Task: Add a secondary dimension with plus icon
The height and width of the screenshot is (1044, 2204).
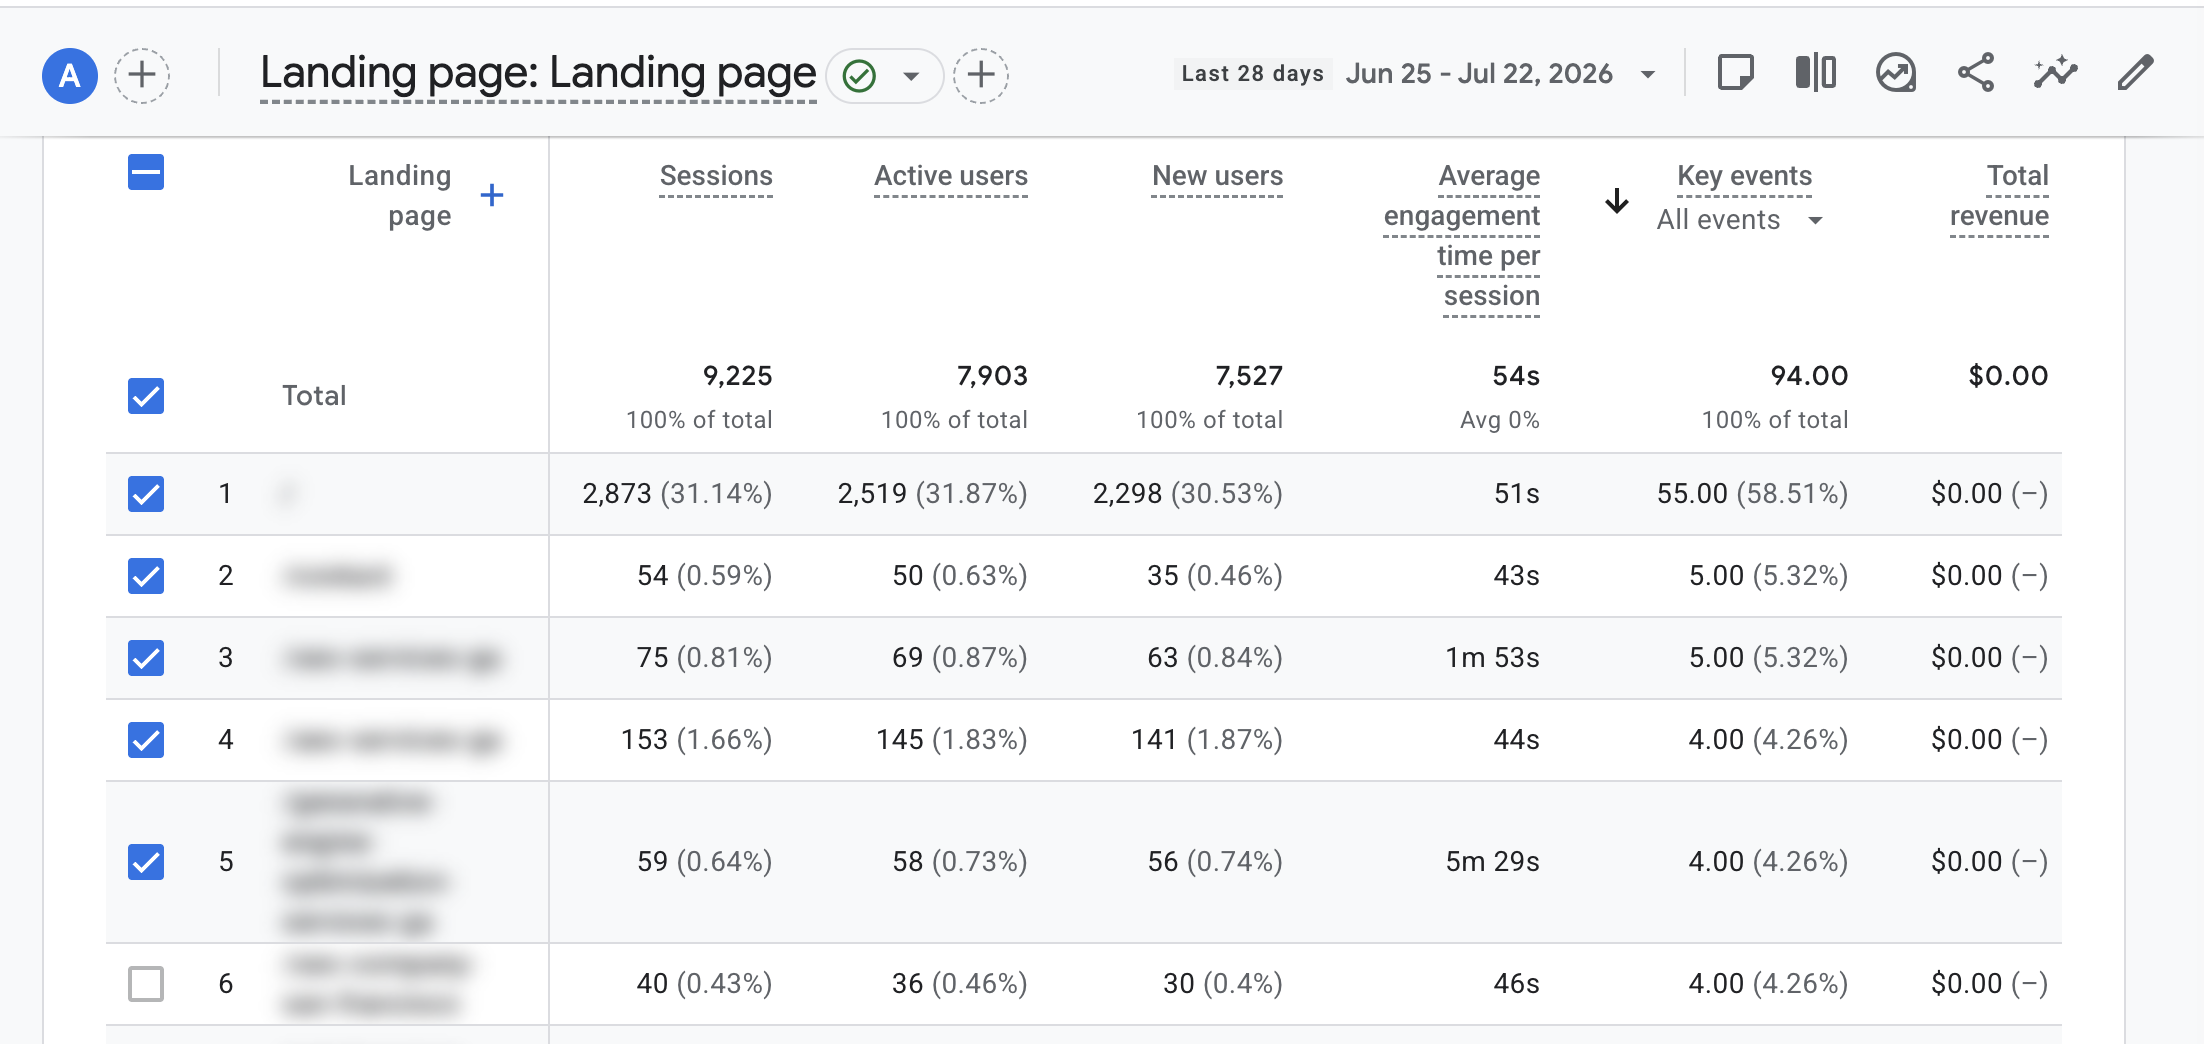Action: click(x=491, y=195)
